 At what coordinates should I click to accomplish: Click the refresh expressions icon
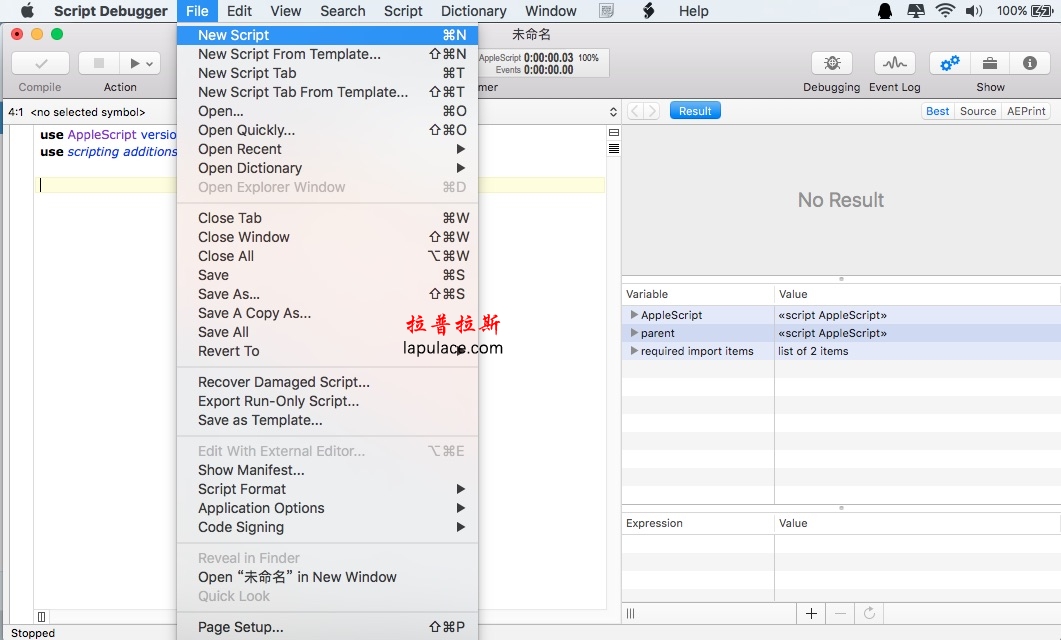pyautogui.click(x=870, y=614)
